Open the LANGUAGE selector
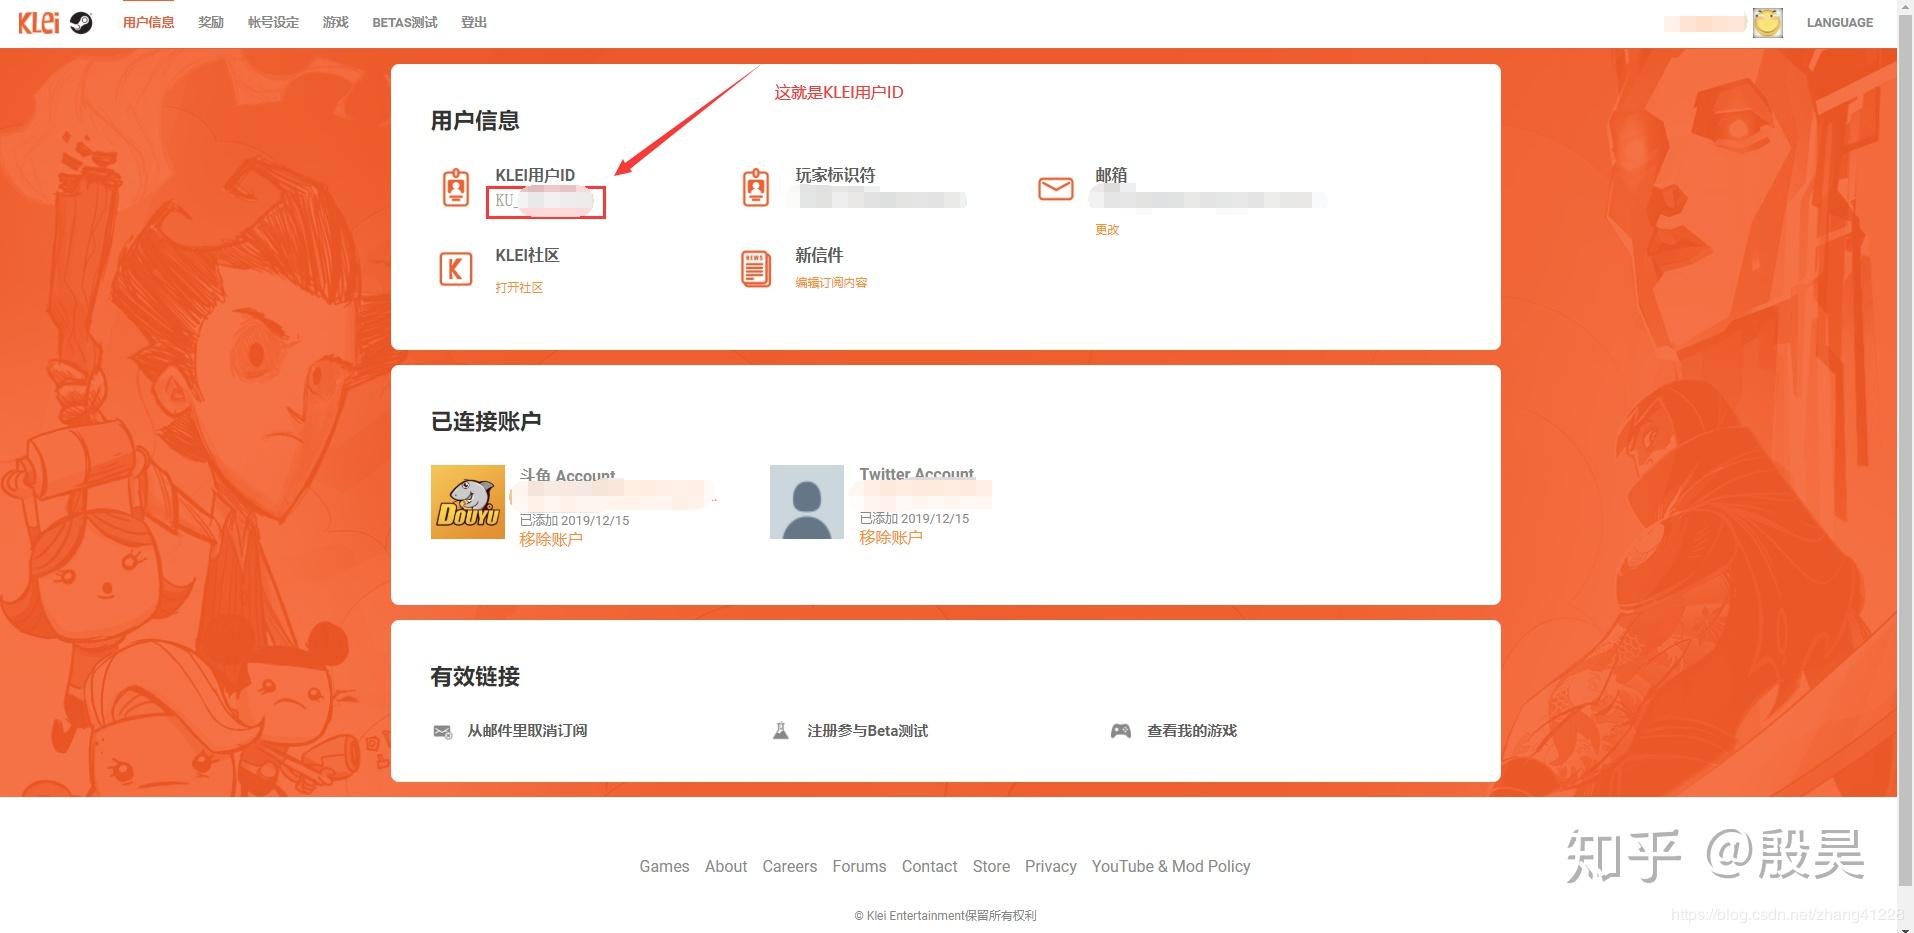The width and height of the screenshot is (1914, 933). pyautogui.click(x=1840, y=22)
